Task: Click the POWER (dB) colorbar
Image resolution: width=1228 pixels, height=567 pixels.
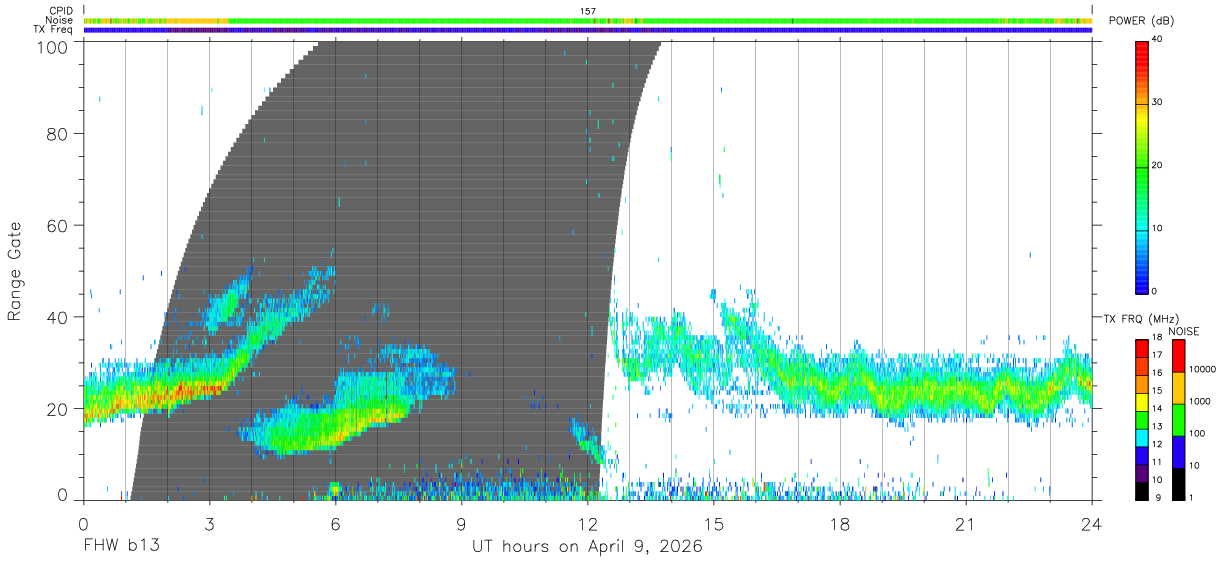Action: coord(1141,166)
